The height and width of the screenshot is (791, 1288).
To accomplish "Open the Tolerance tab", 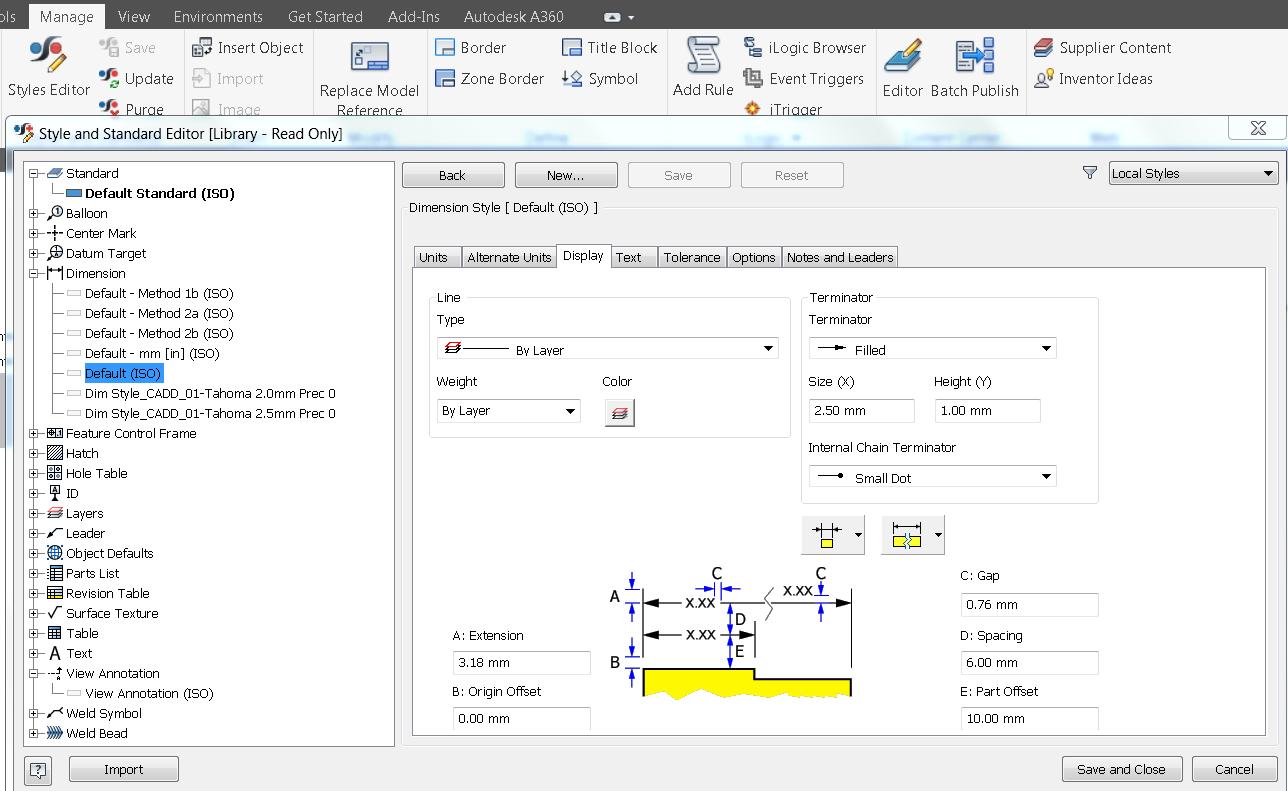I will coord(691,257).
